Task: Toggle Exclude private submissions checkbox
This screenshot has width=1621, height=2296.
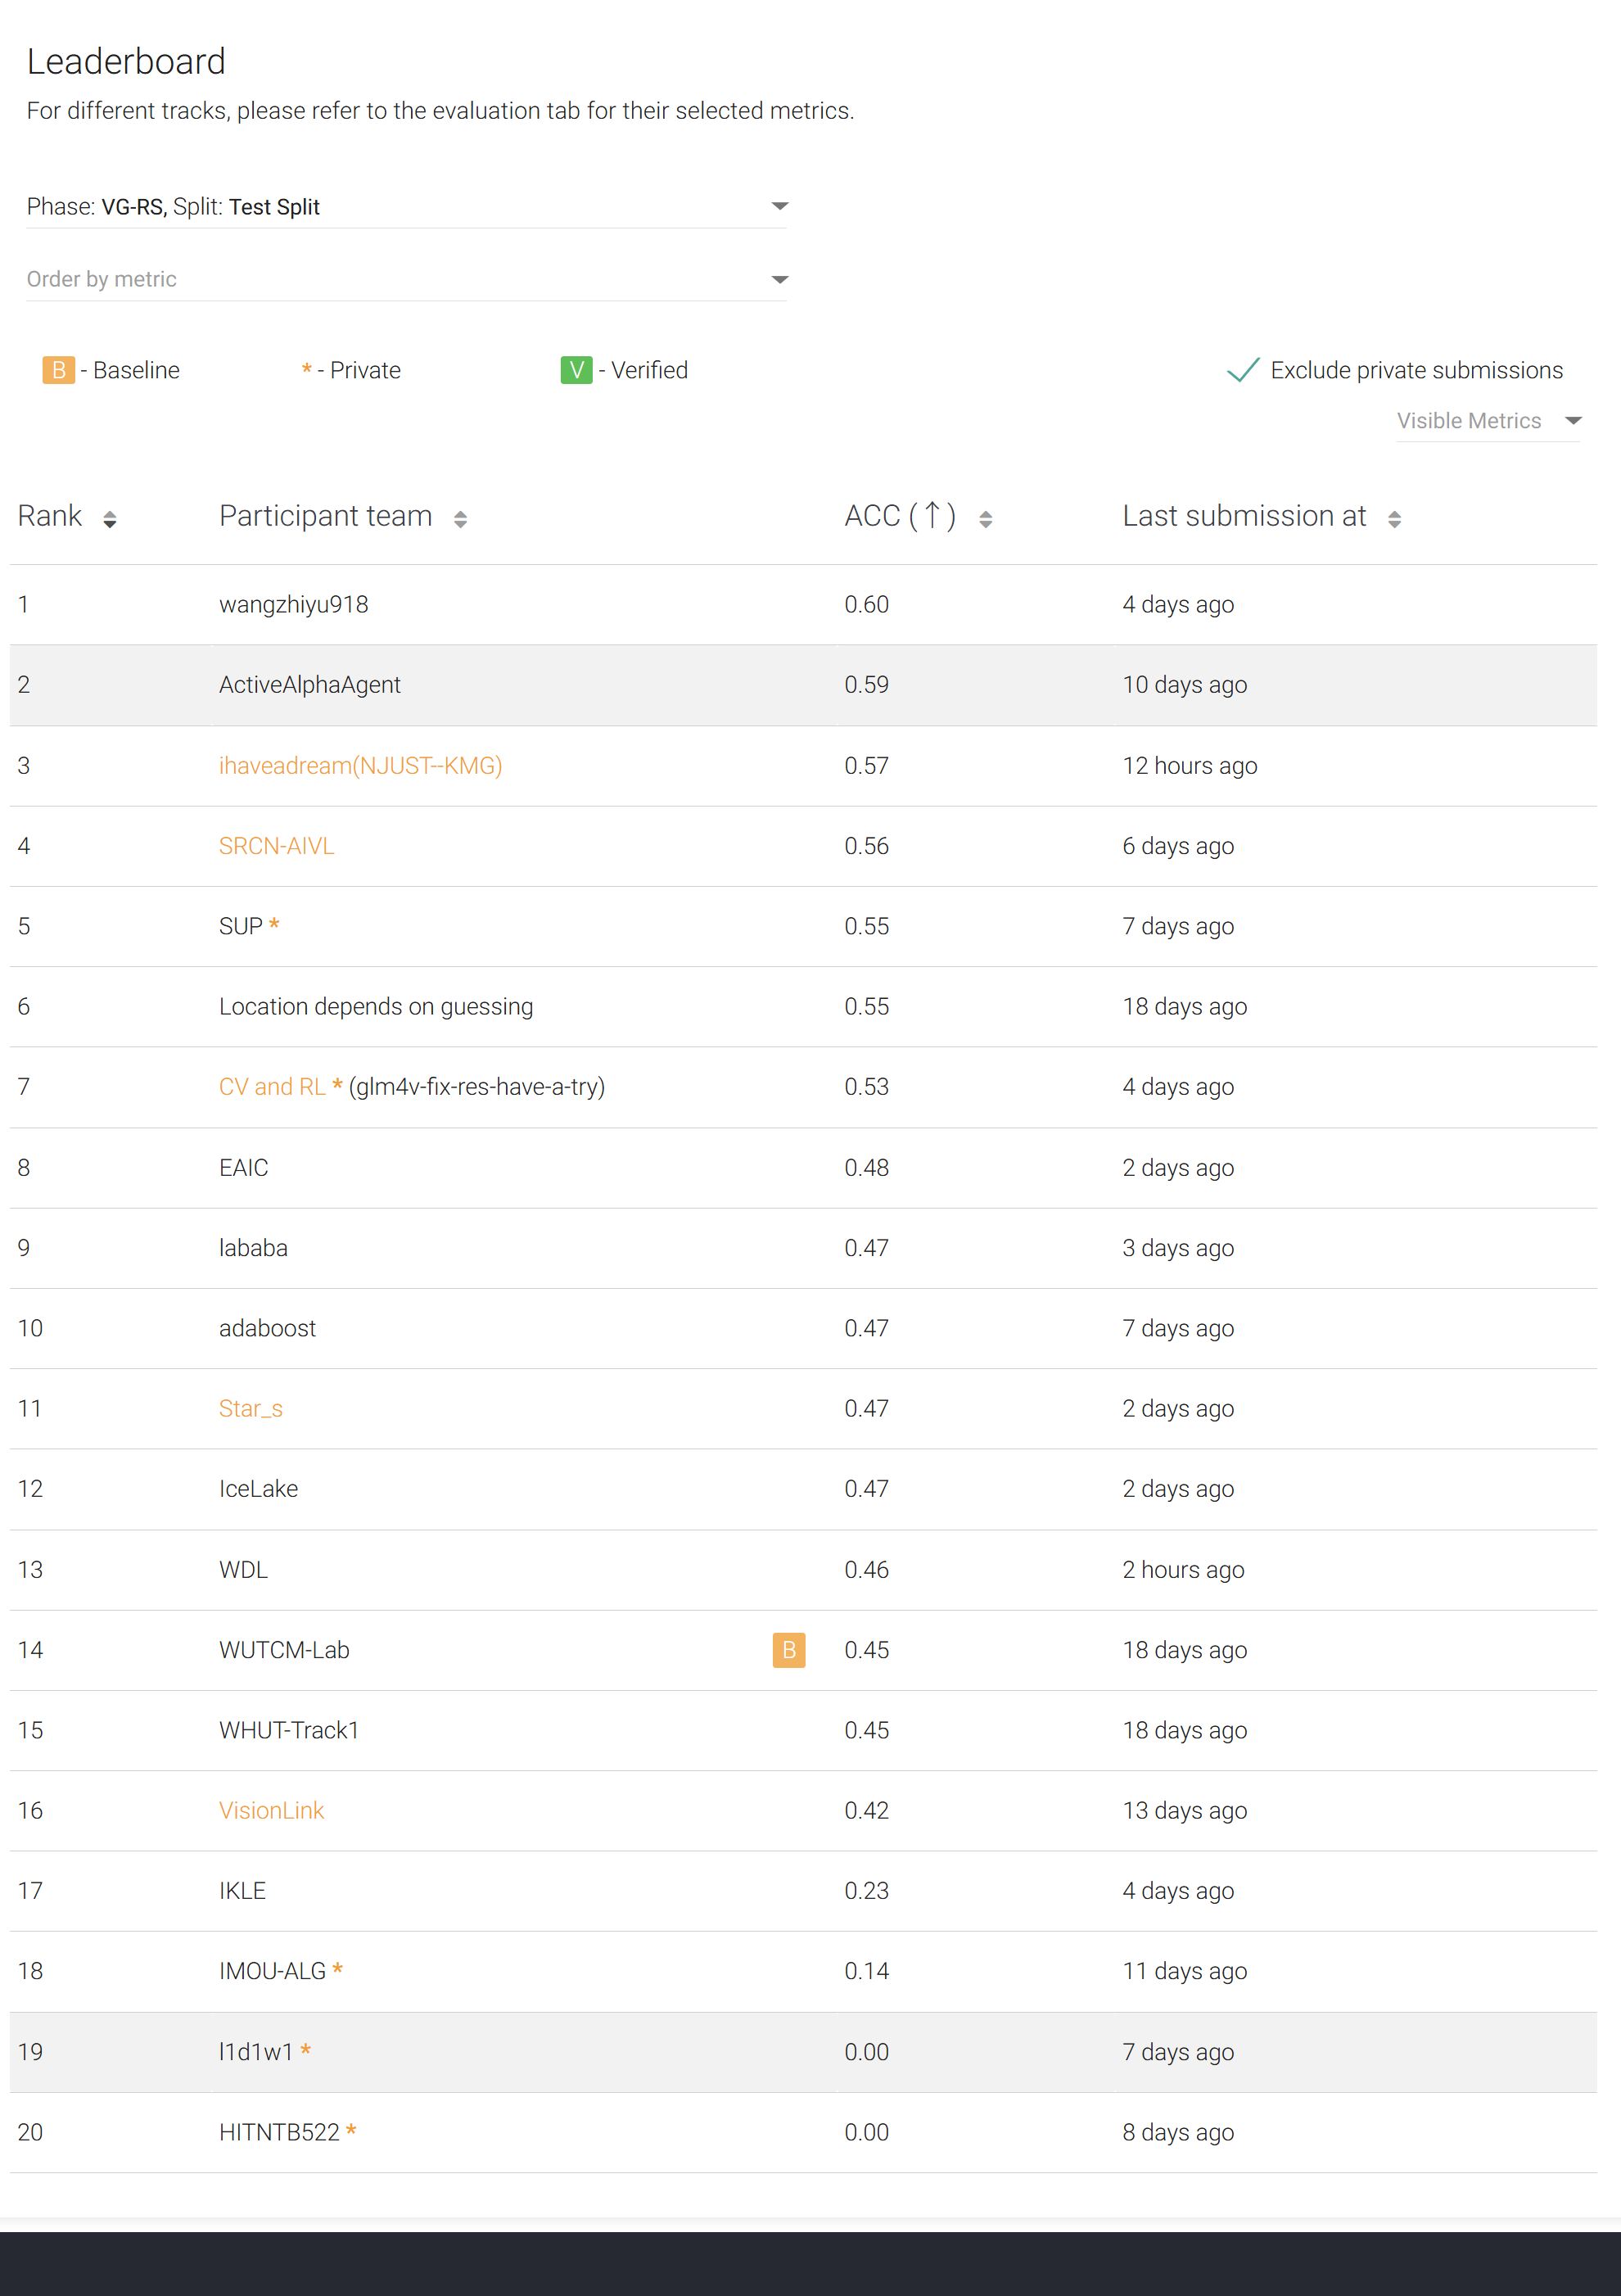Action: [x=1243, y=370]
